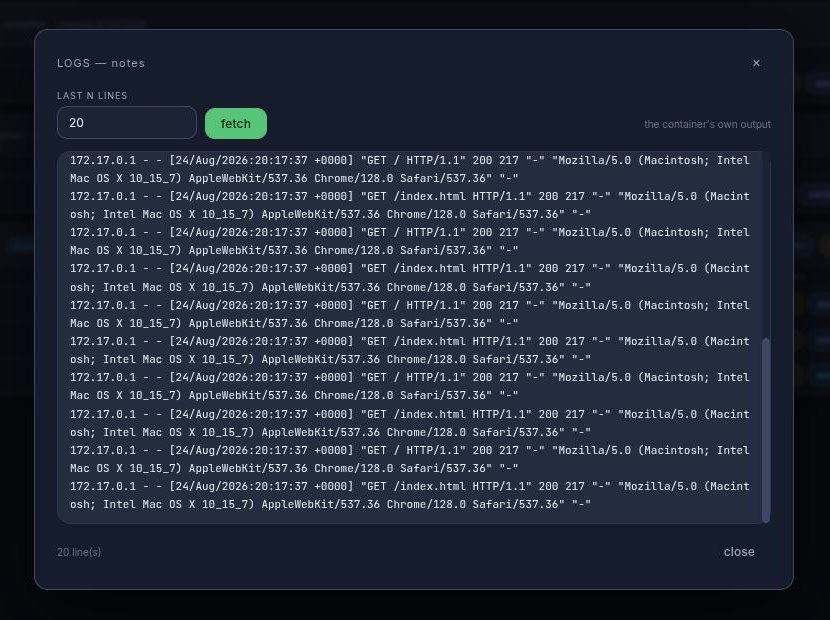This screenshot has height=620, width=830.
Task: Click the "20 line(s)" status text
Action: tap(79, 552)
